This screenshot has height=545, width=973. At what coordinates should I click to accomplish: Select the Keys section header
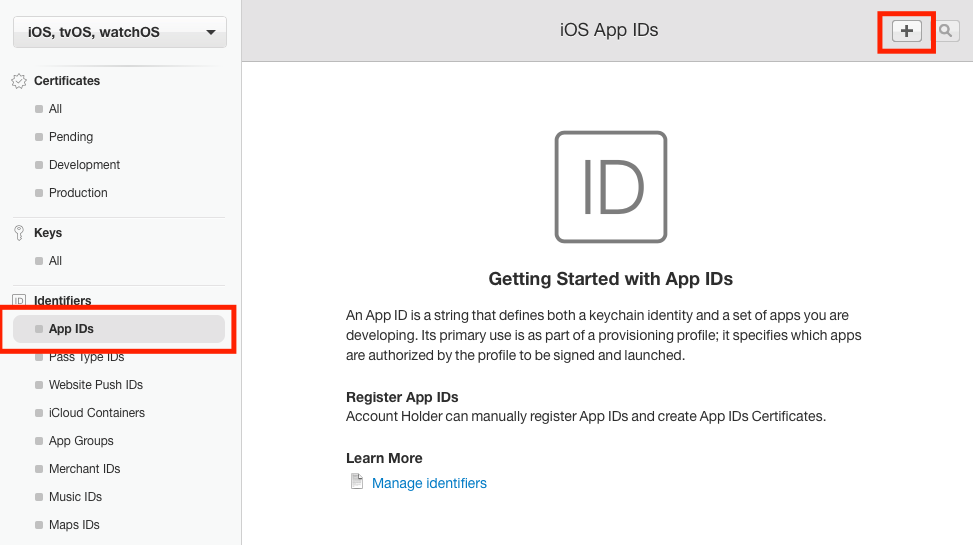click(x=48, y=233)
